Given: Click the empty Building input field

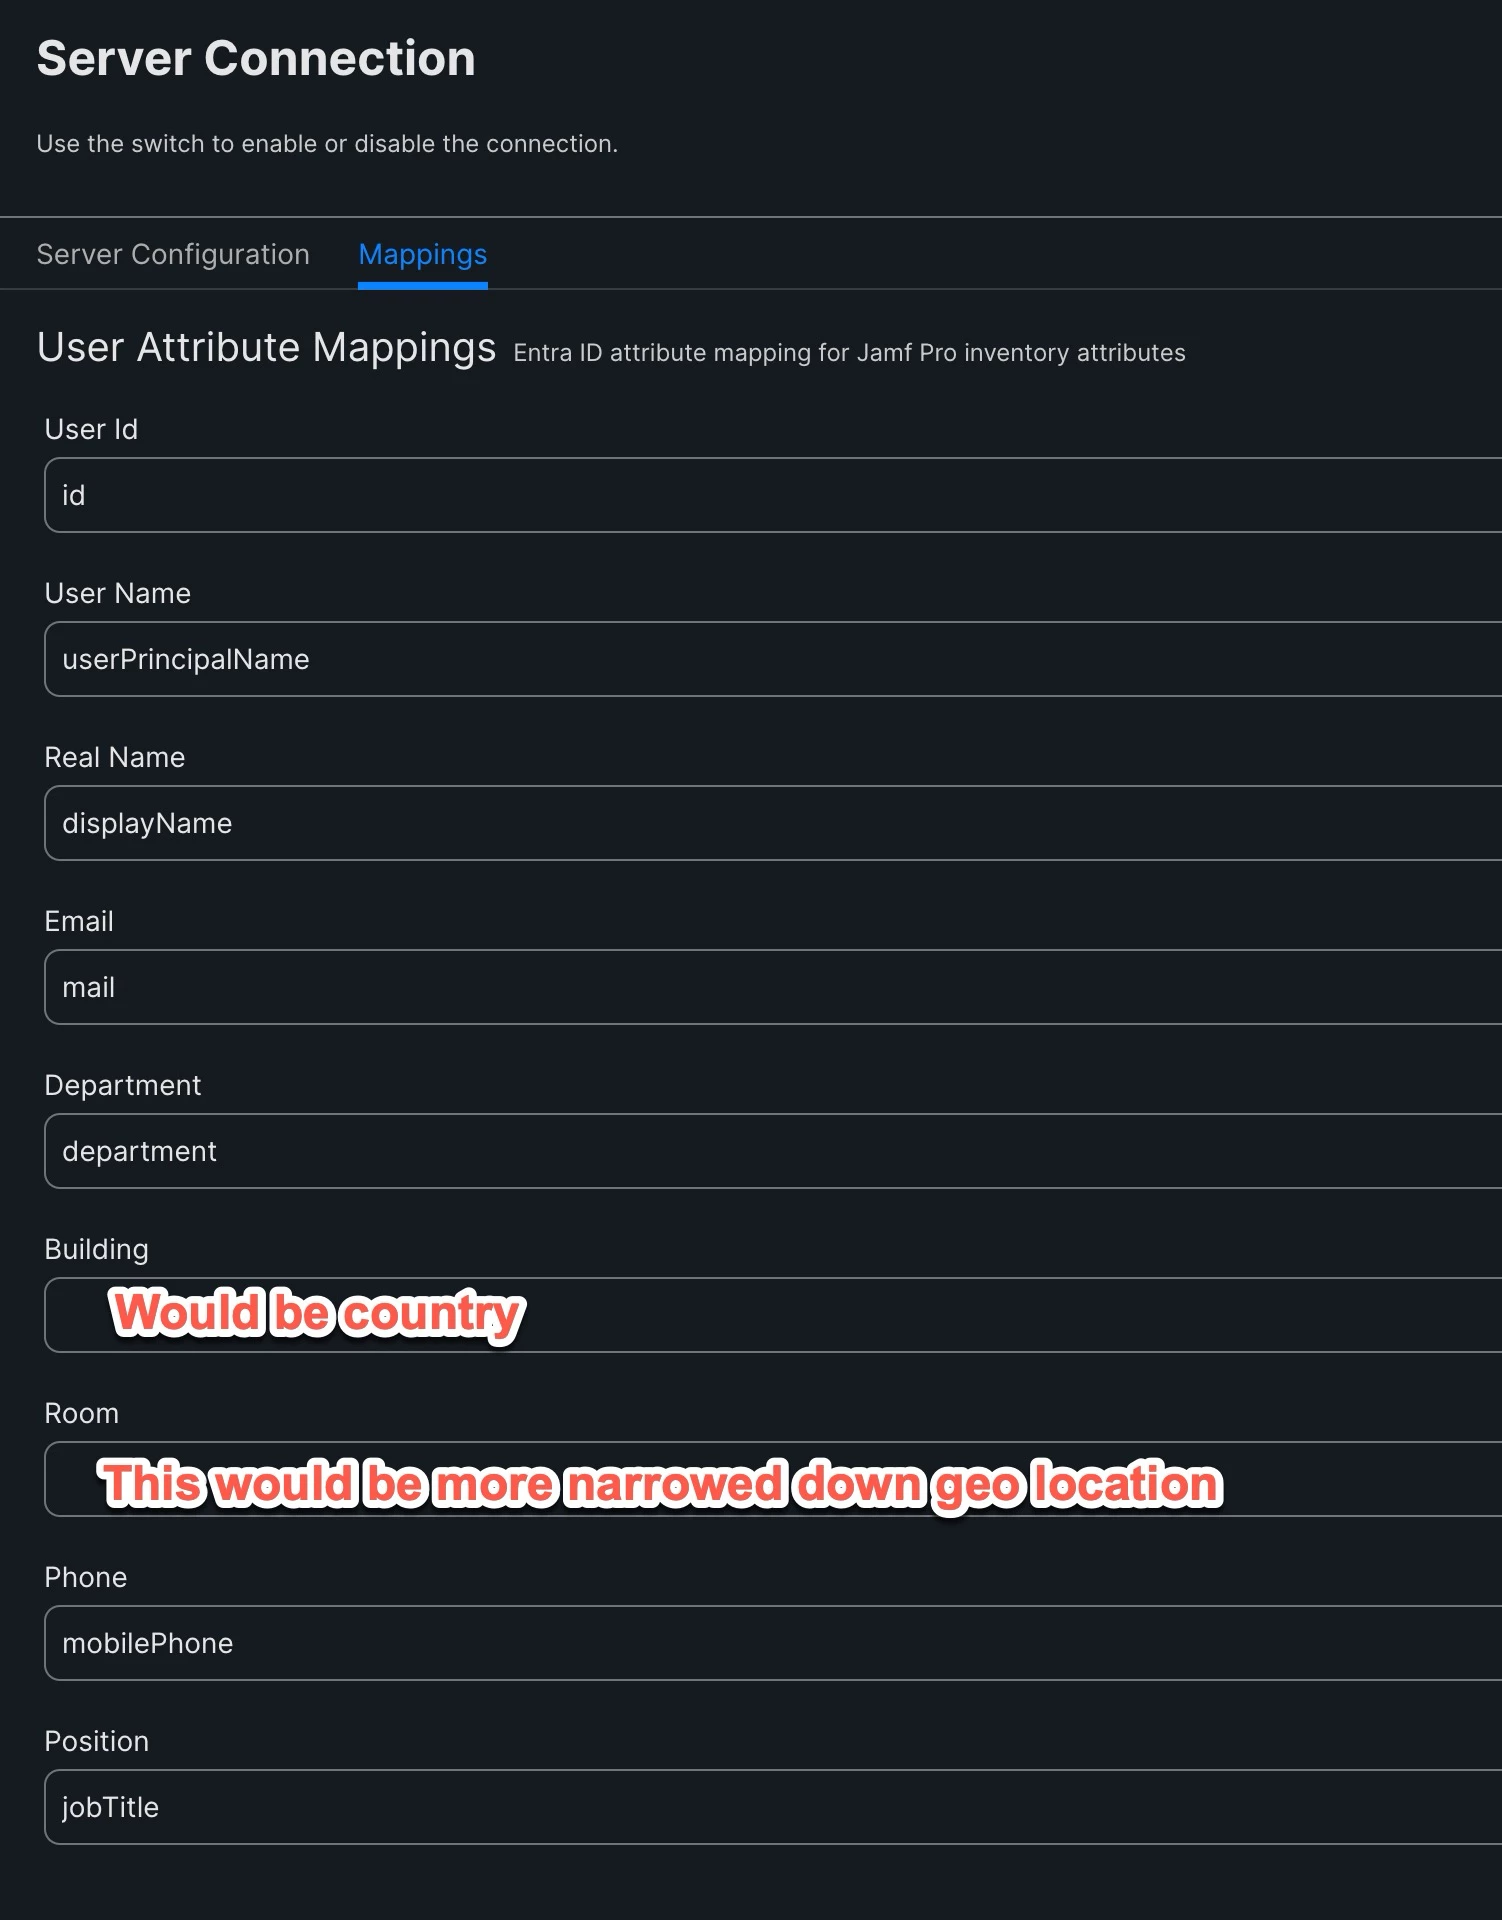Looking at the screenshot, I should coord(773,1315).
